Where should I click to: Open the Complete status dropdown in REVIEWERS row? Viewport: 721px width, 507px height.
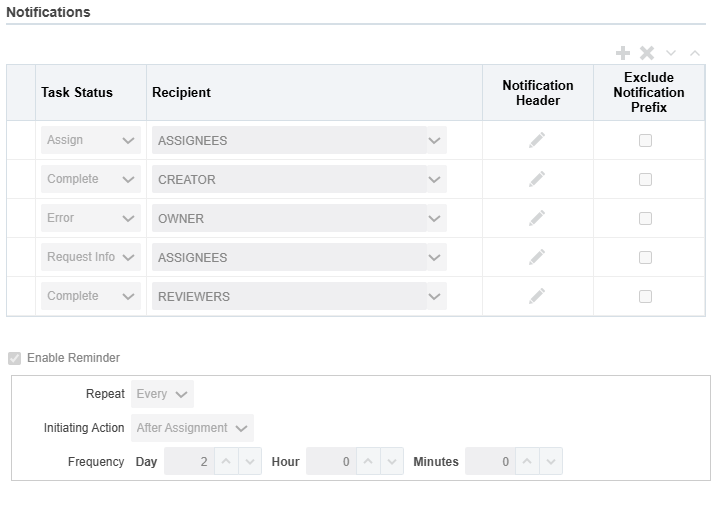point(91,296)
